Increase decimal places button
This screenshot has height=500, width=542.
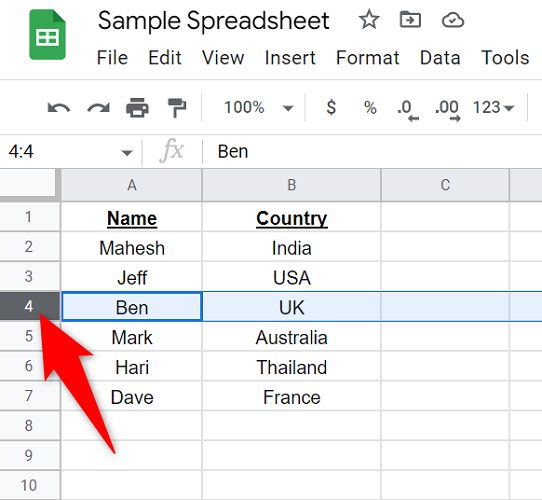pos(448,110)
